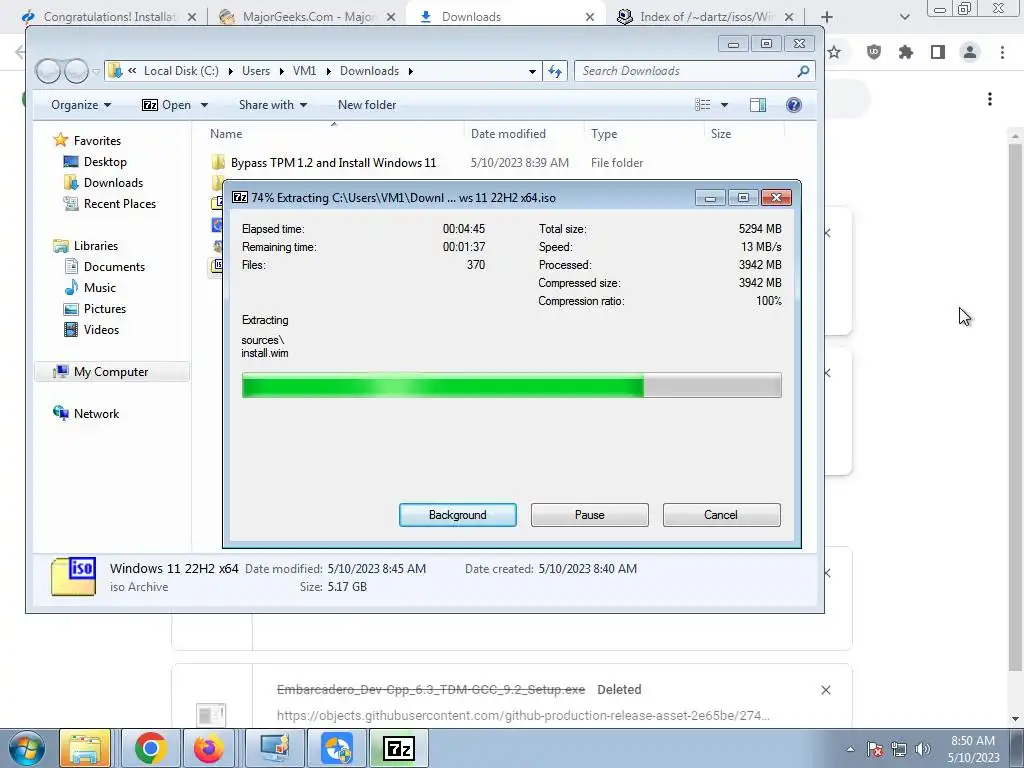Go back in Explorer navigation

pyautogui.click(x=48, y=71)
